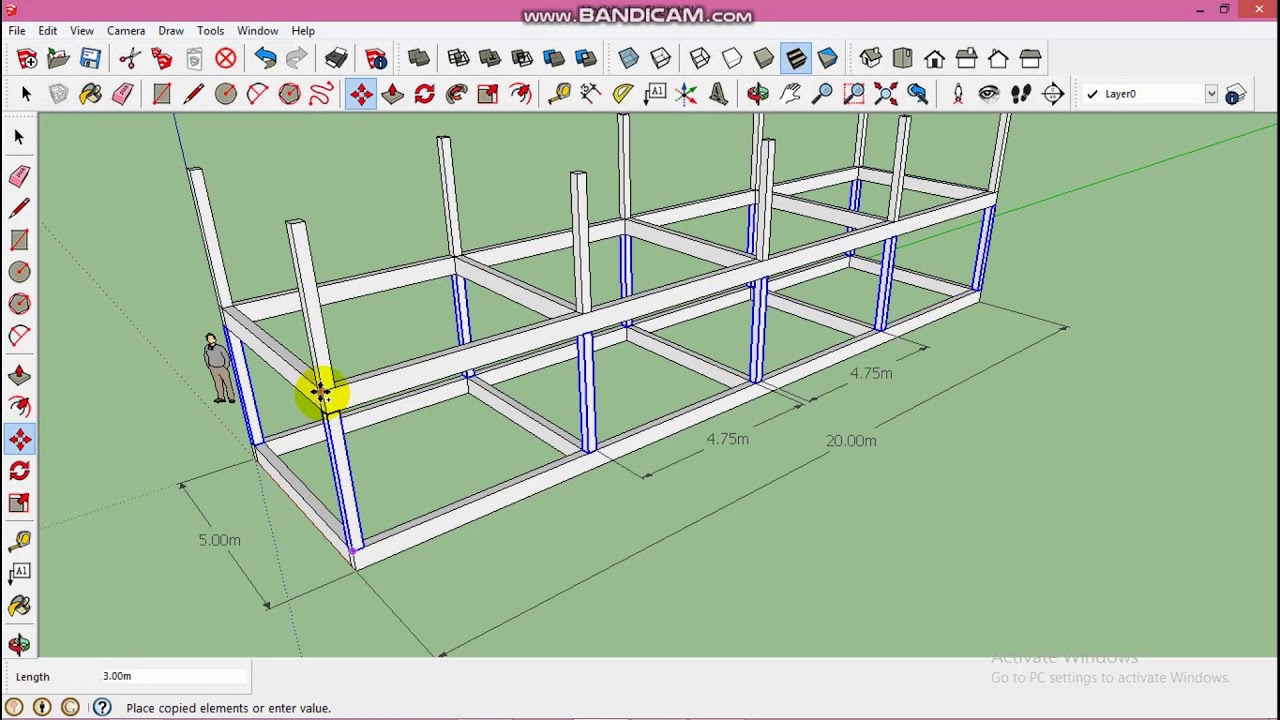Open the Help menu
Image resolution: width=1280 pixels, height=720 pixels.
pos(303,31)
